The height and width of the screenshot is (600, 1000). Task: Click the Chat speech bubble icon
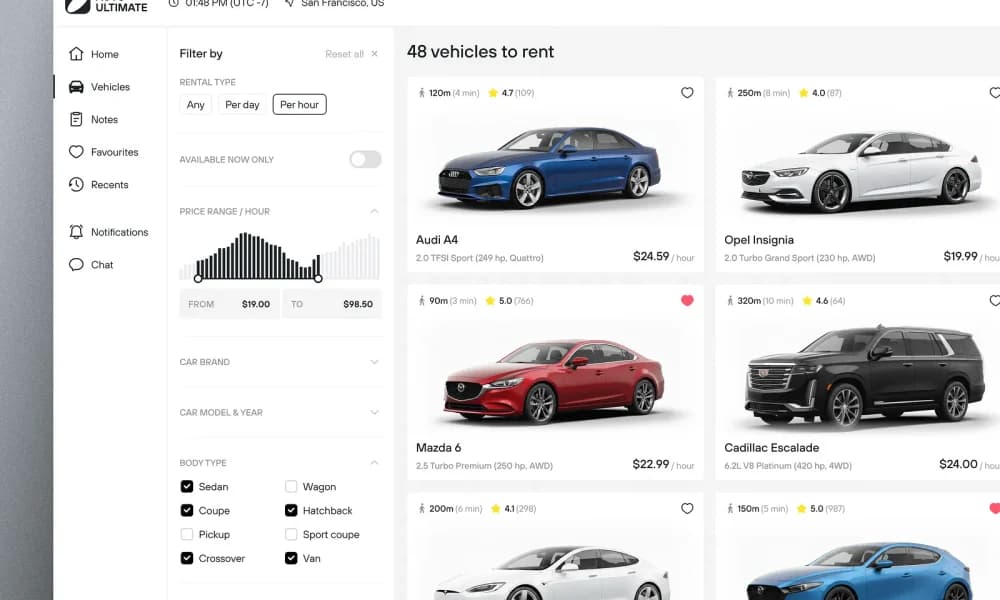pos(76,265)
